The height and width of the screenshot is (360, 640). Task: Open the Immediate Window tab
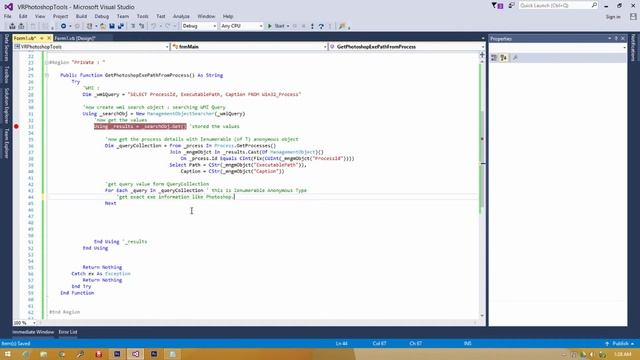pyautogui.click(x=33, y=332)
